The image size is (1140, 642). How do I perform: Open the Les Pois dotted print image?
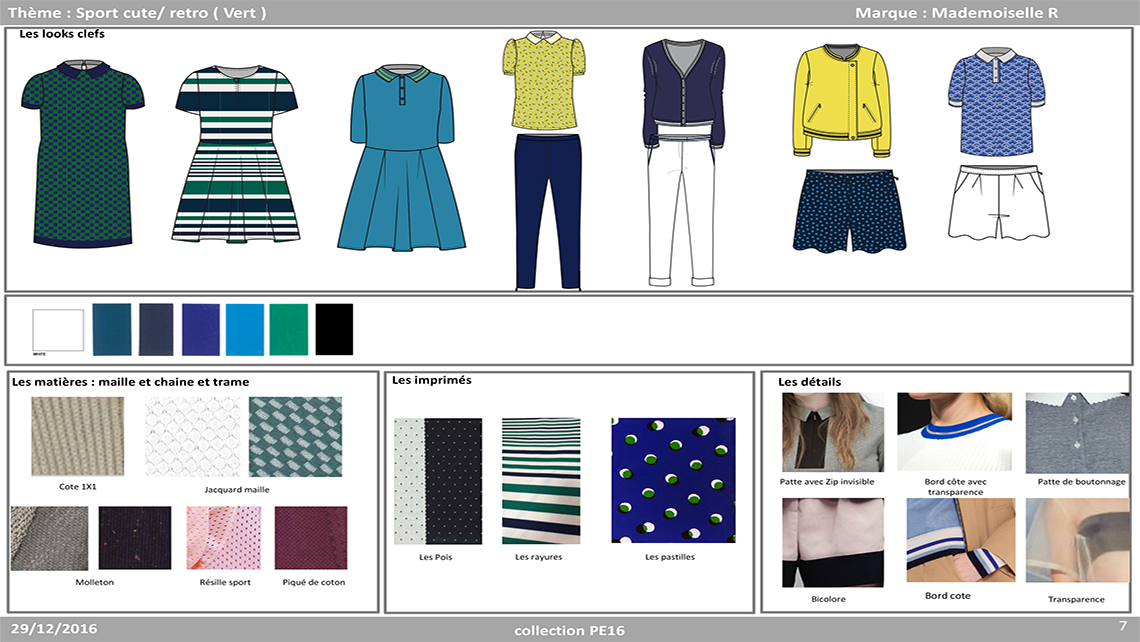tap(438, 481)
